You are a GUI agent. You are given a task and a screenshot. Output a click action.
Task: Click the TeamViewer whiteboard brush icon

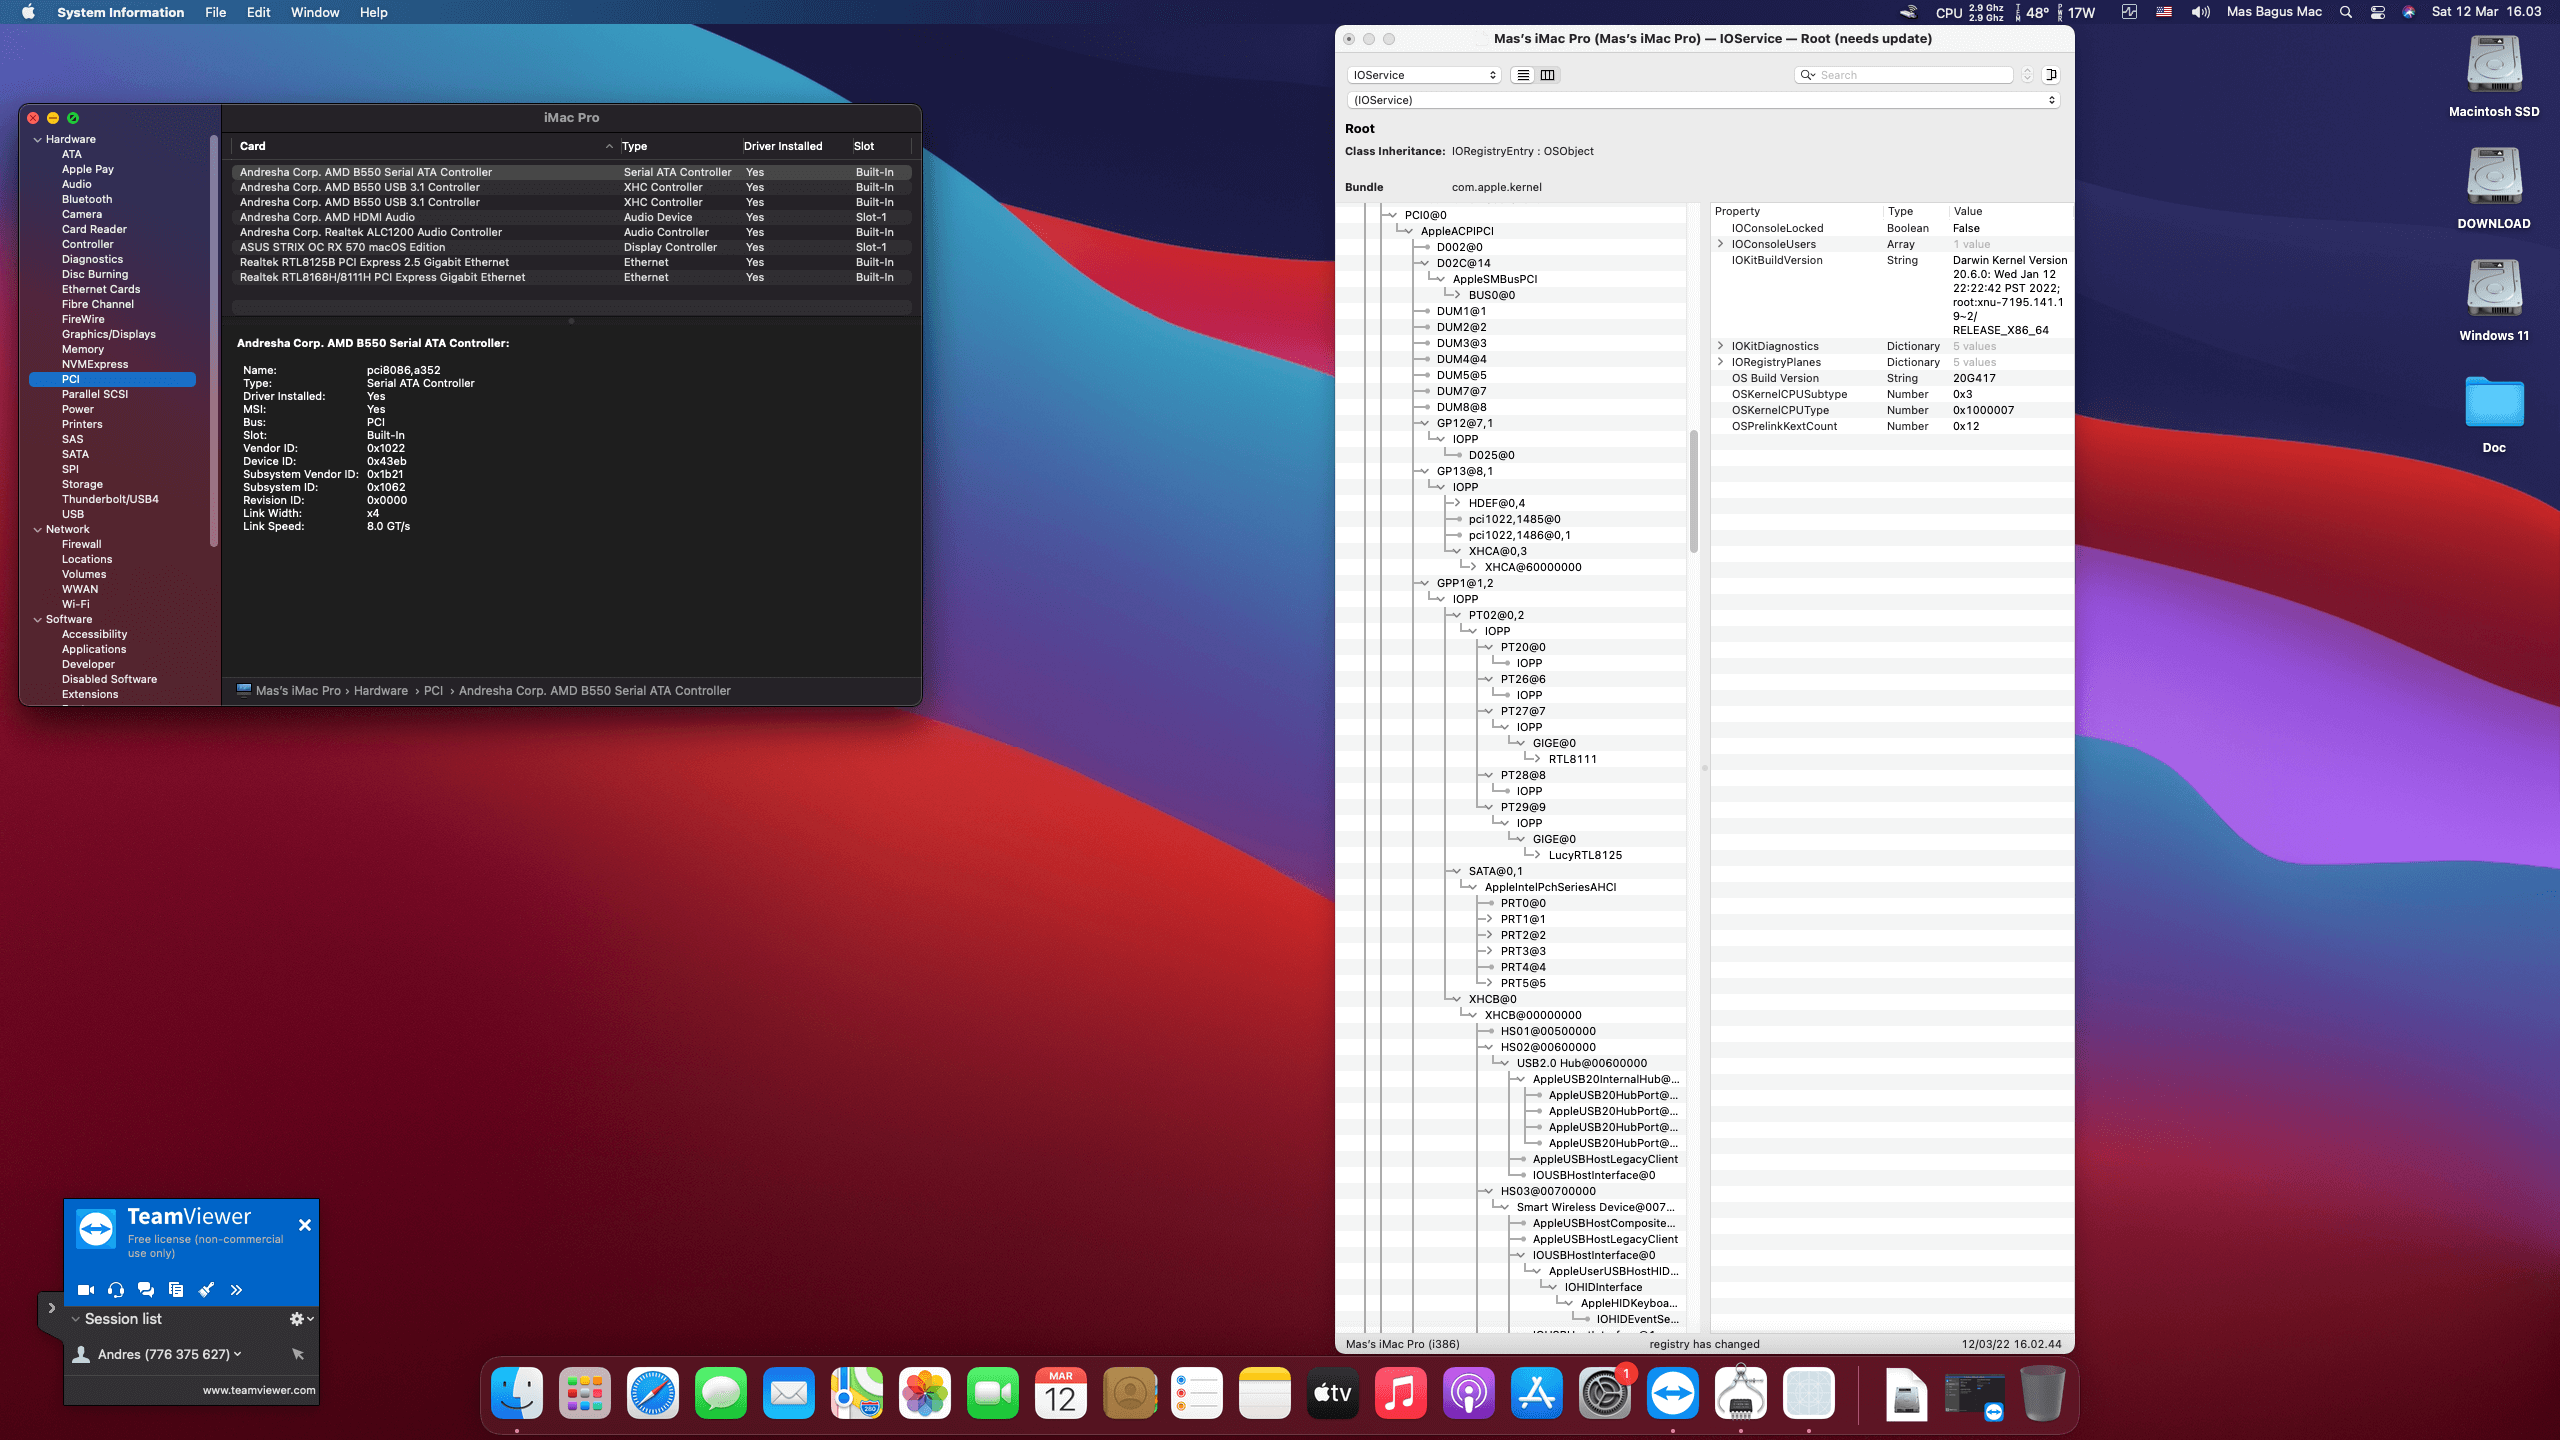click(x=206, y=1290)
